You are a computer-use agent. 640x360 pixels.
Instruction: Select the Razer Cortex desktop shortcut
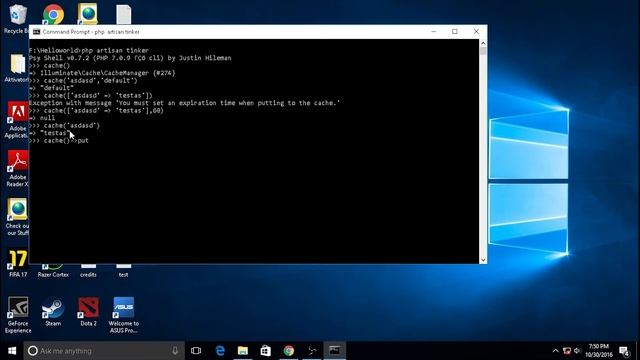point(53,271)
